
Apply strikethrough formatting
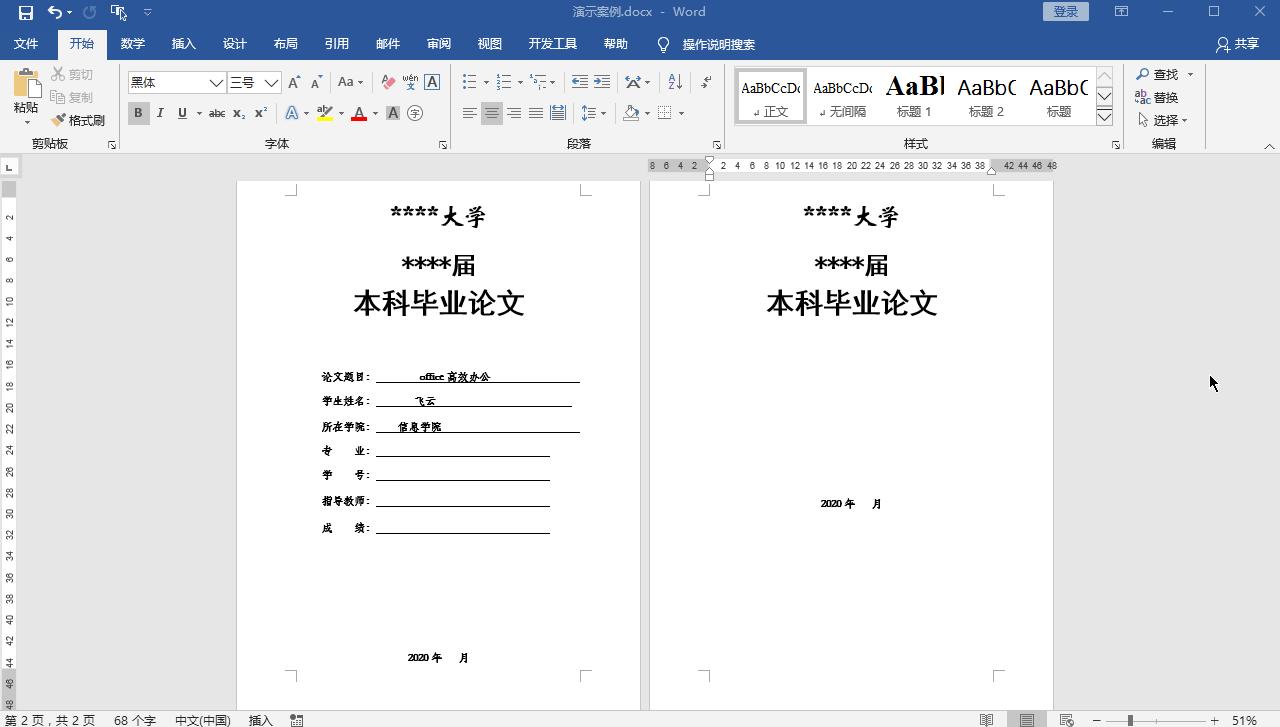click(217, 113)
